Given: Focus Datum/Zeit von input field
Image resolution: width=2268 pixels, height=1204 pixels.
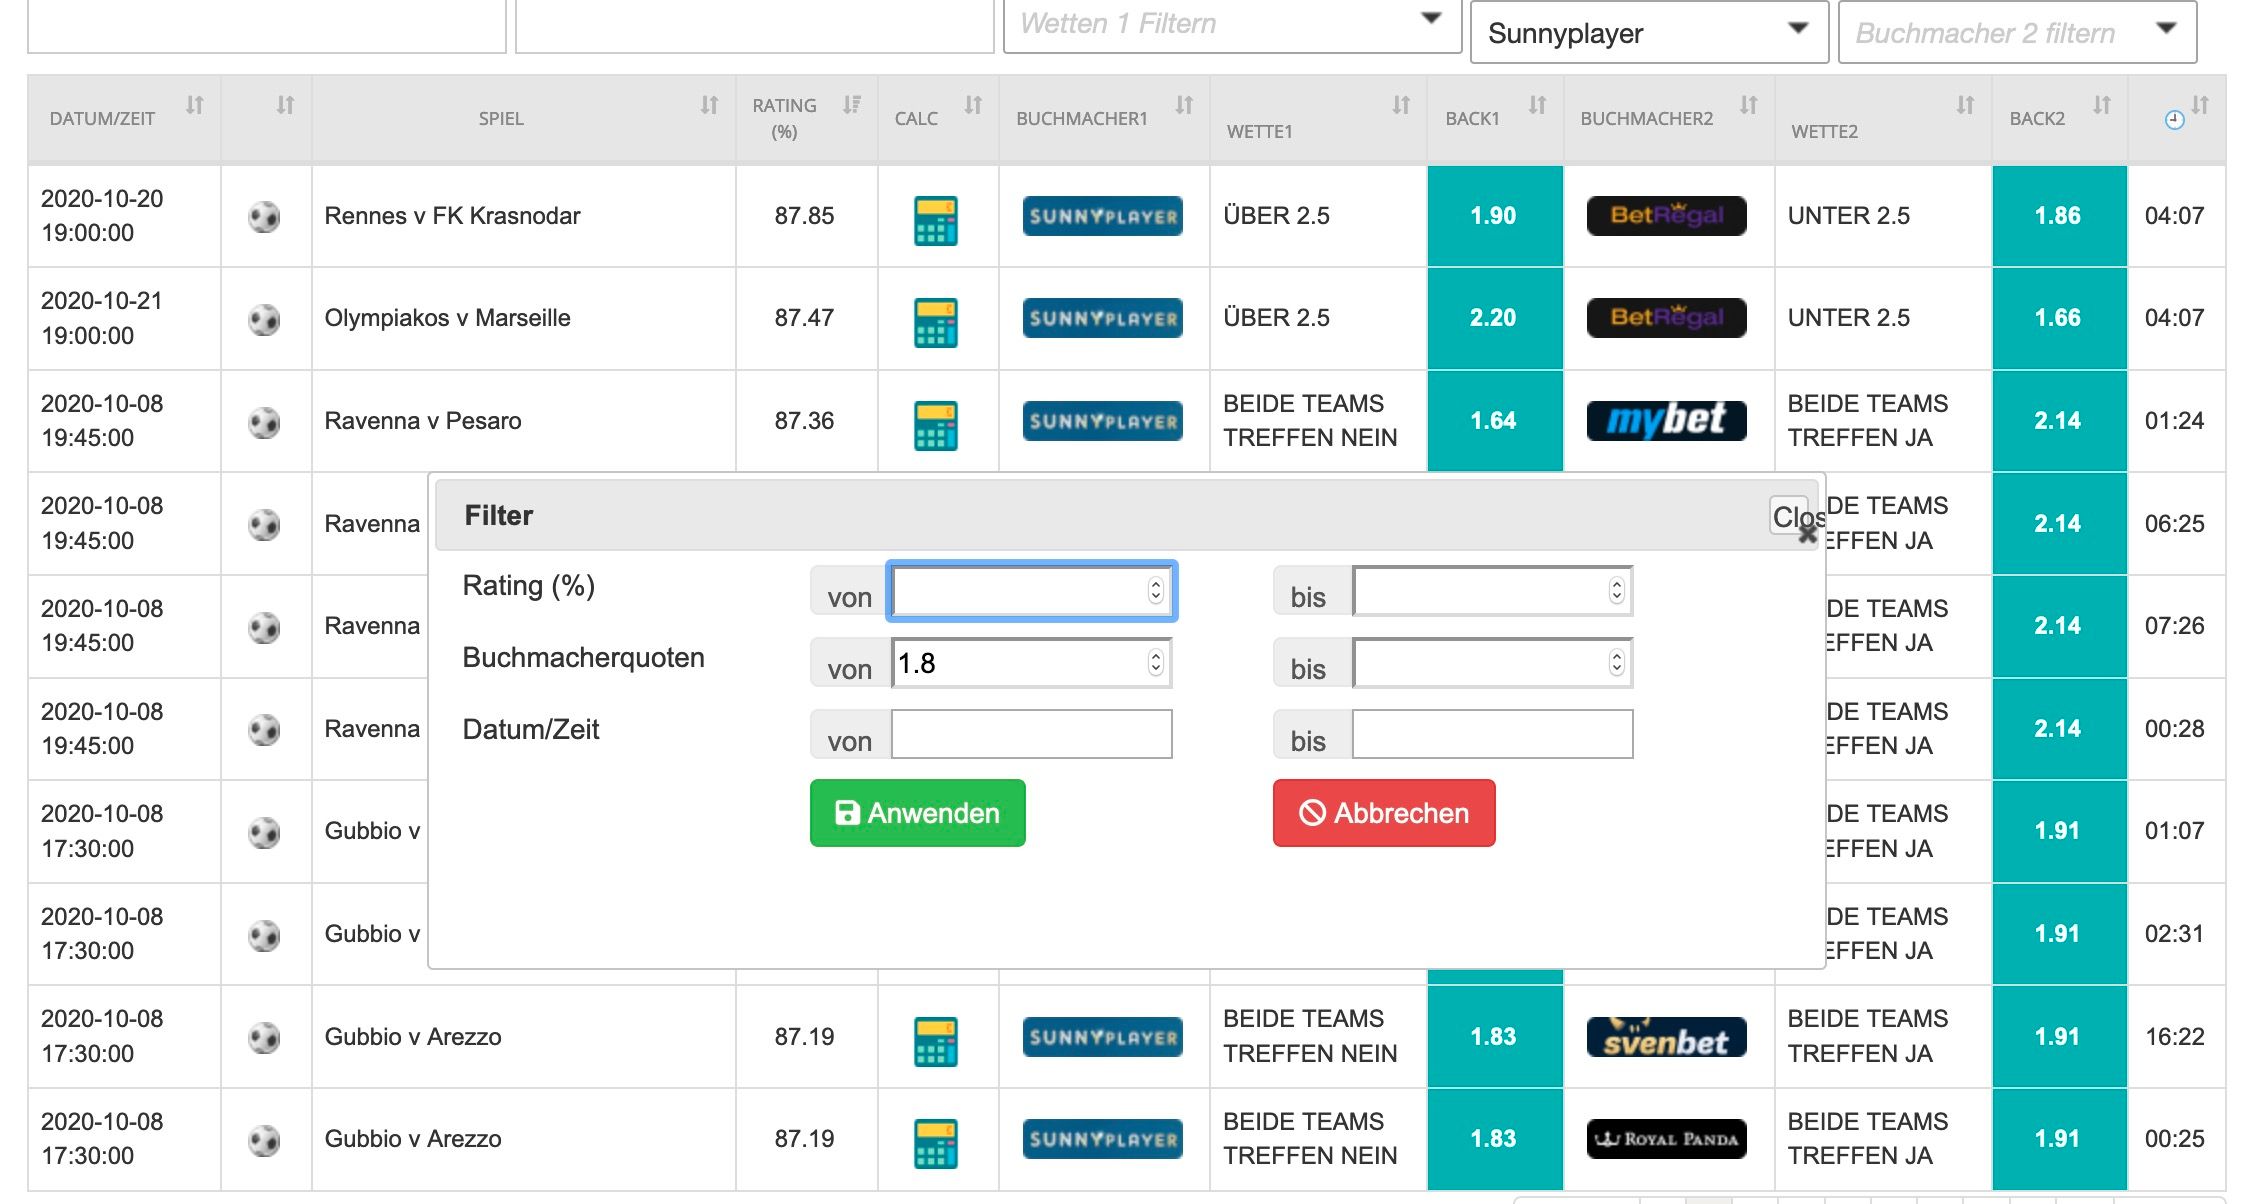Looking at the screenshot, I should pos(1031,734).
